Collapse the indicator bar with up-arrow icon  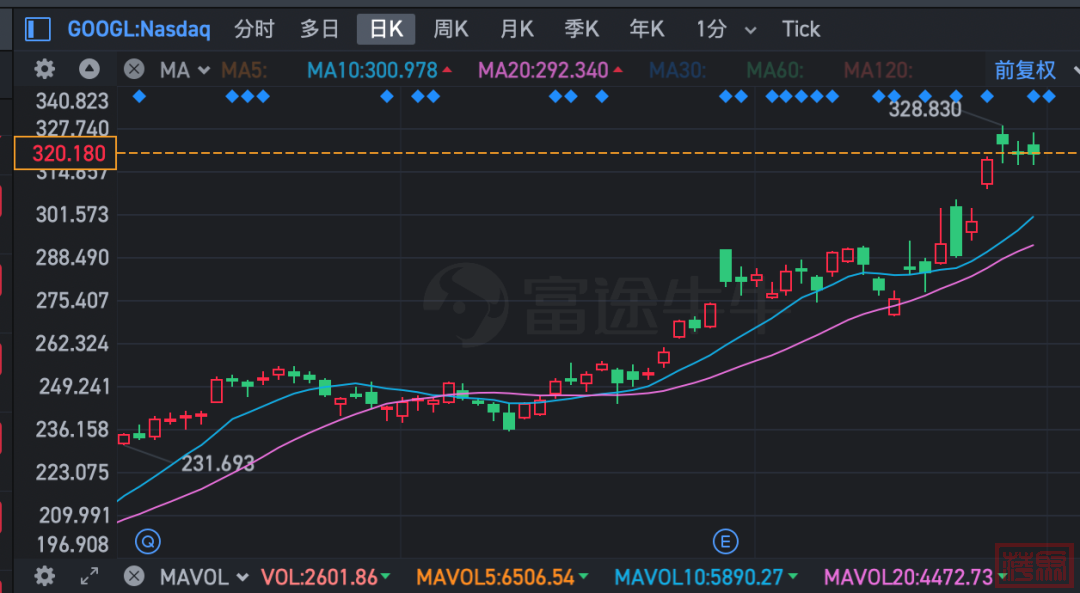point(90,70)
